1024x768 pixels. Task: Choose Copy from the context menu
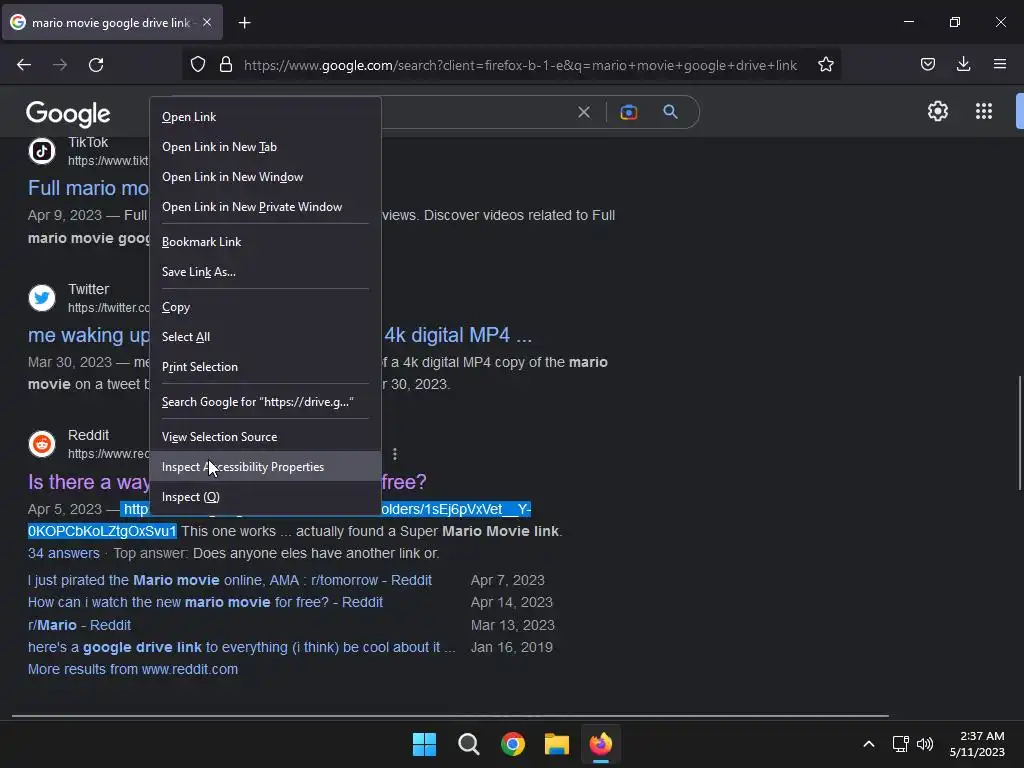tap(265, 307)
